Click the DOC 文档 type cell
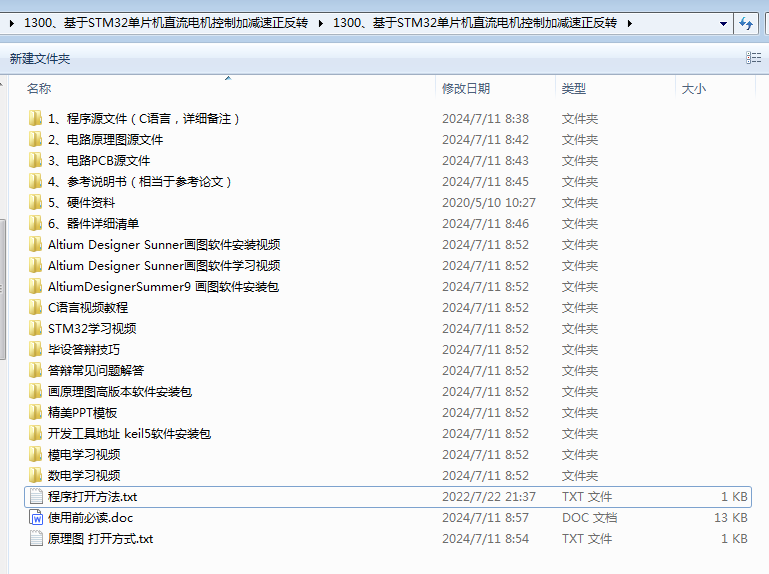The width and height of the screenshot is (769, 574). (x=590, y=518)
